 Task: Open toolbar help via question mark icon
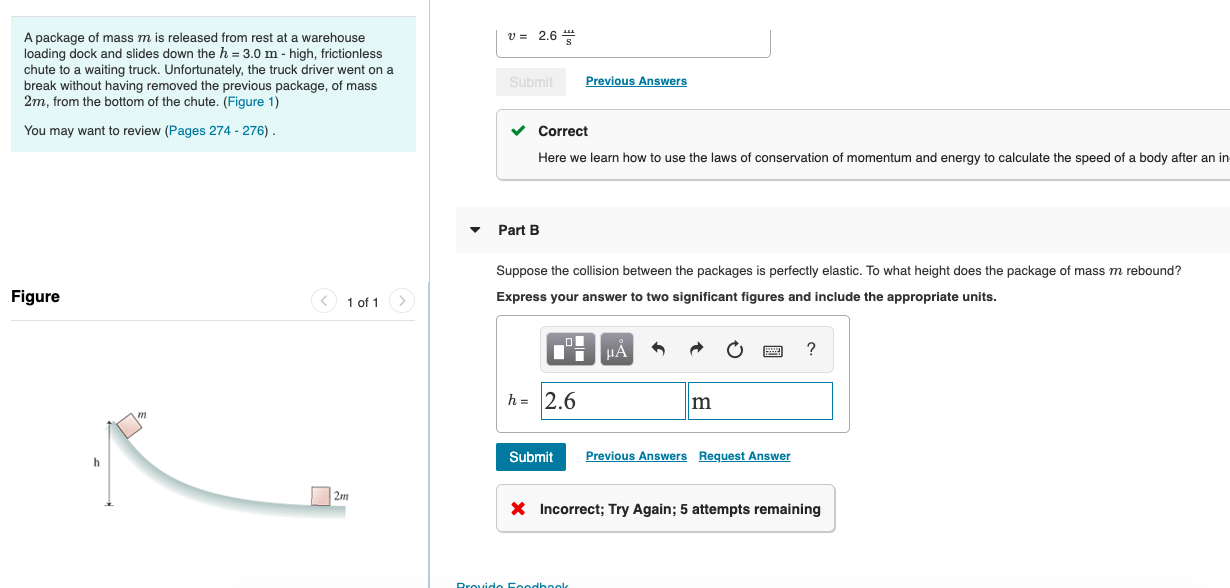810,349
